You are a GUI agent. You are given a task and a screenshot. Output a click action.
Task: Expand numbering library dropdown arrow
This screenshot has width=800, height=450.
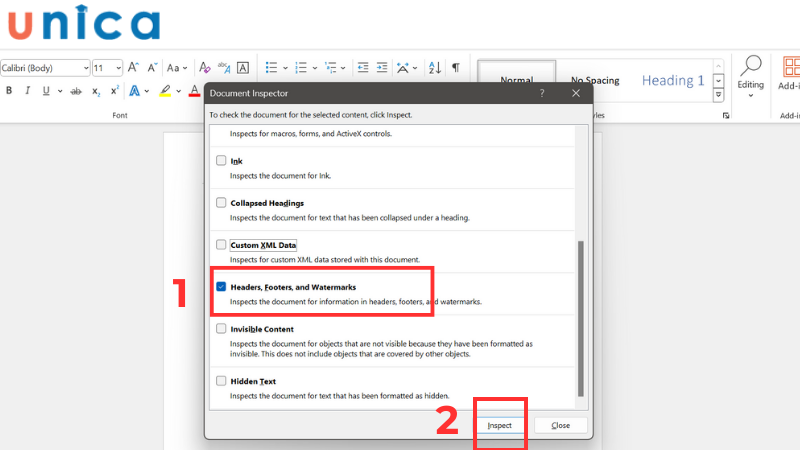[314, 68]
